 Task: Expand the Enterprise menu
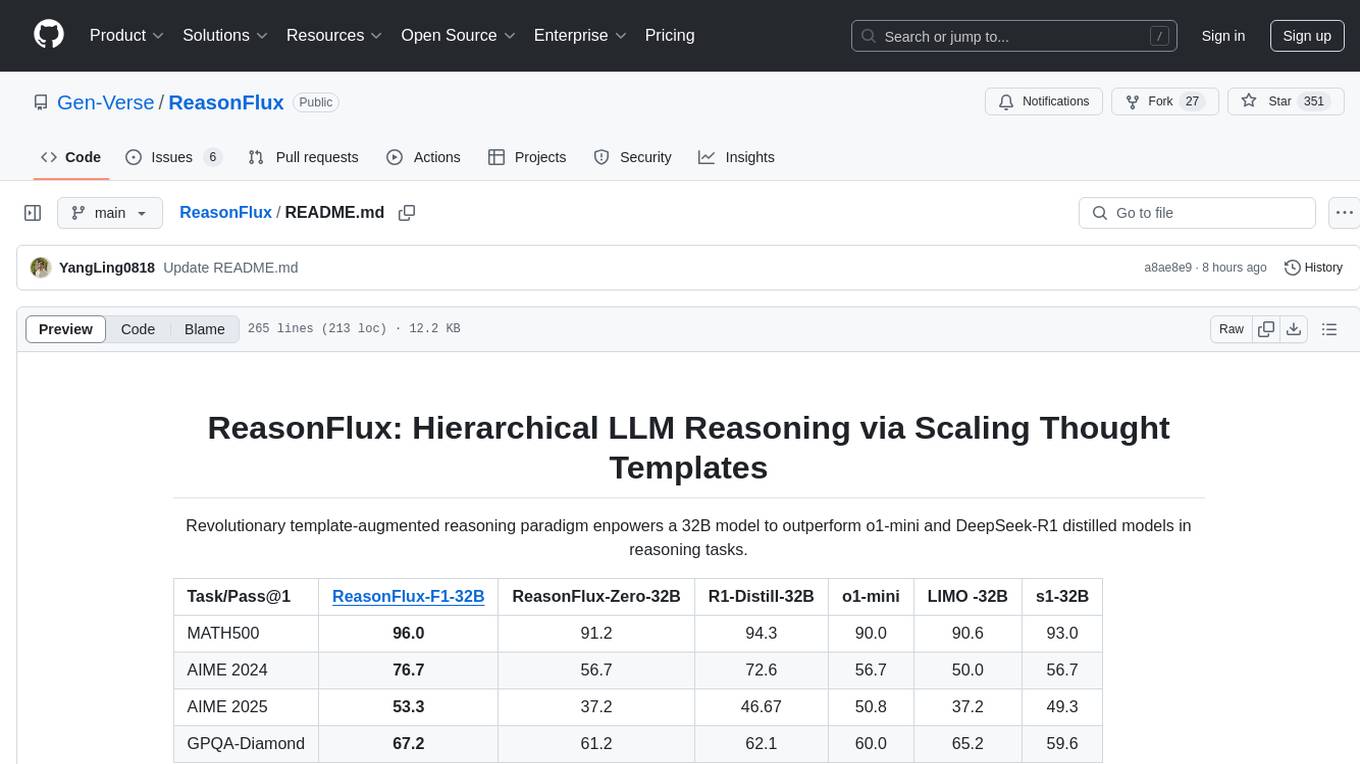[x=580, y=35]
